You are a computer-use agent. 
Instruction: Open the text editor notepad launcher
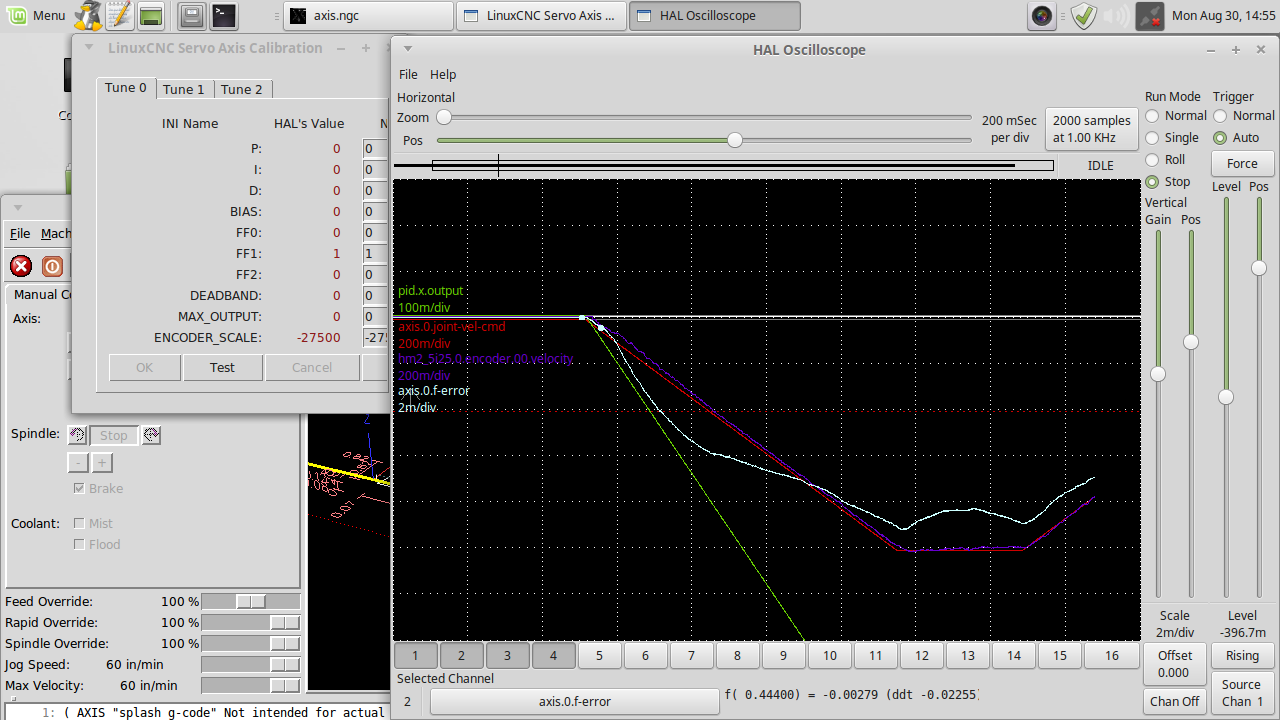119,15
